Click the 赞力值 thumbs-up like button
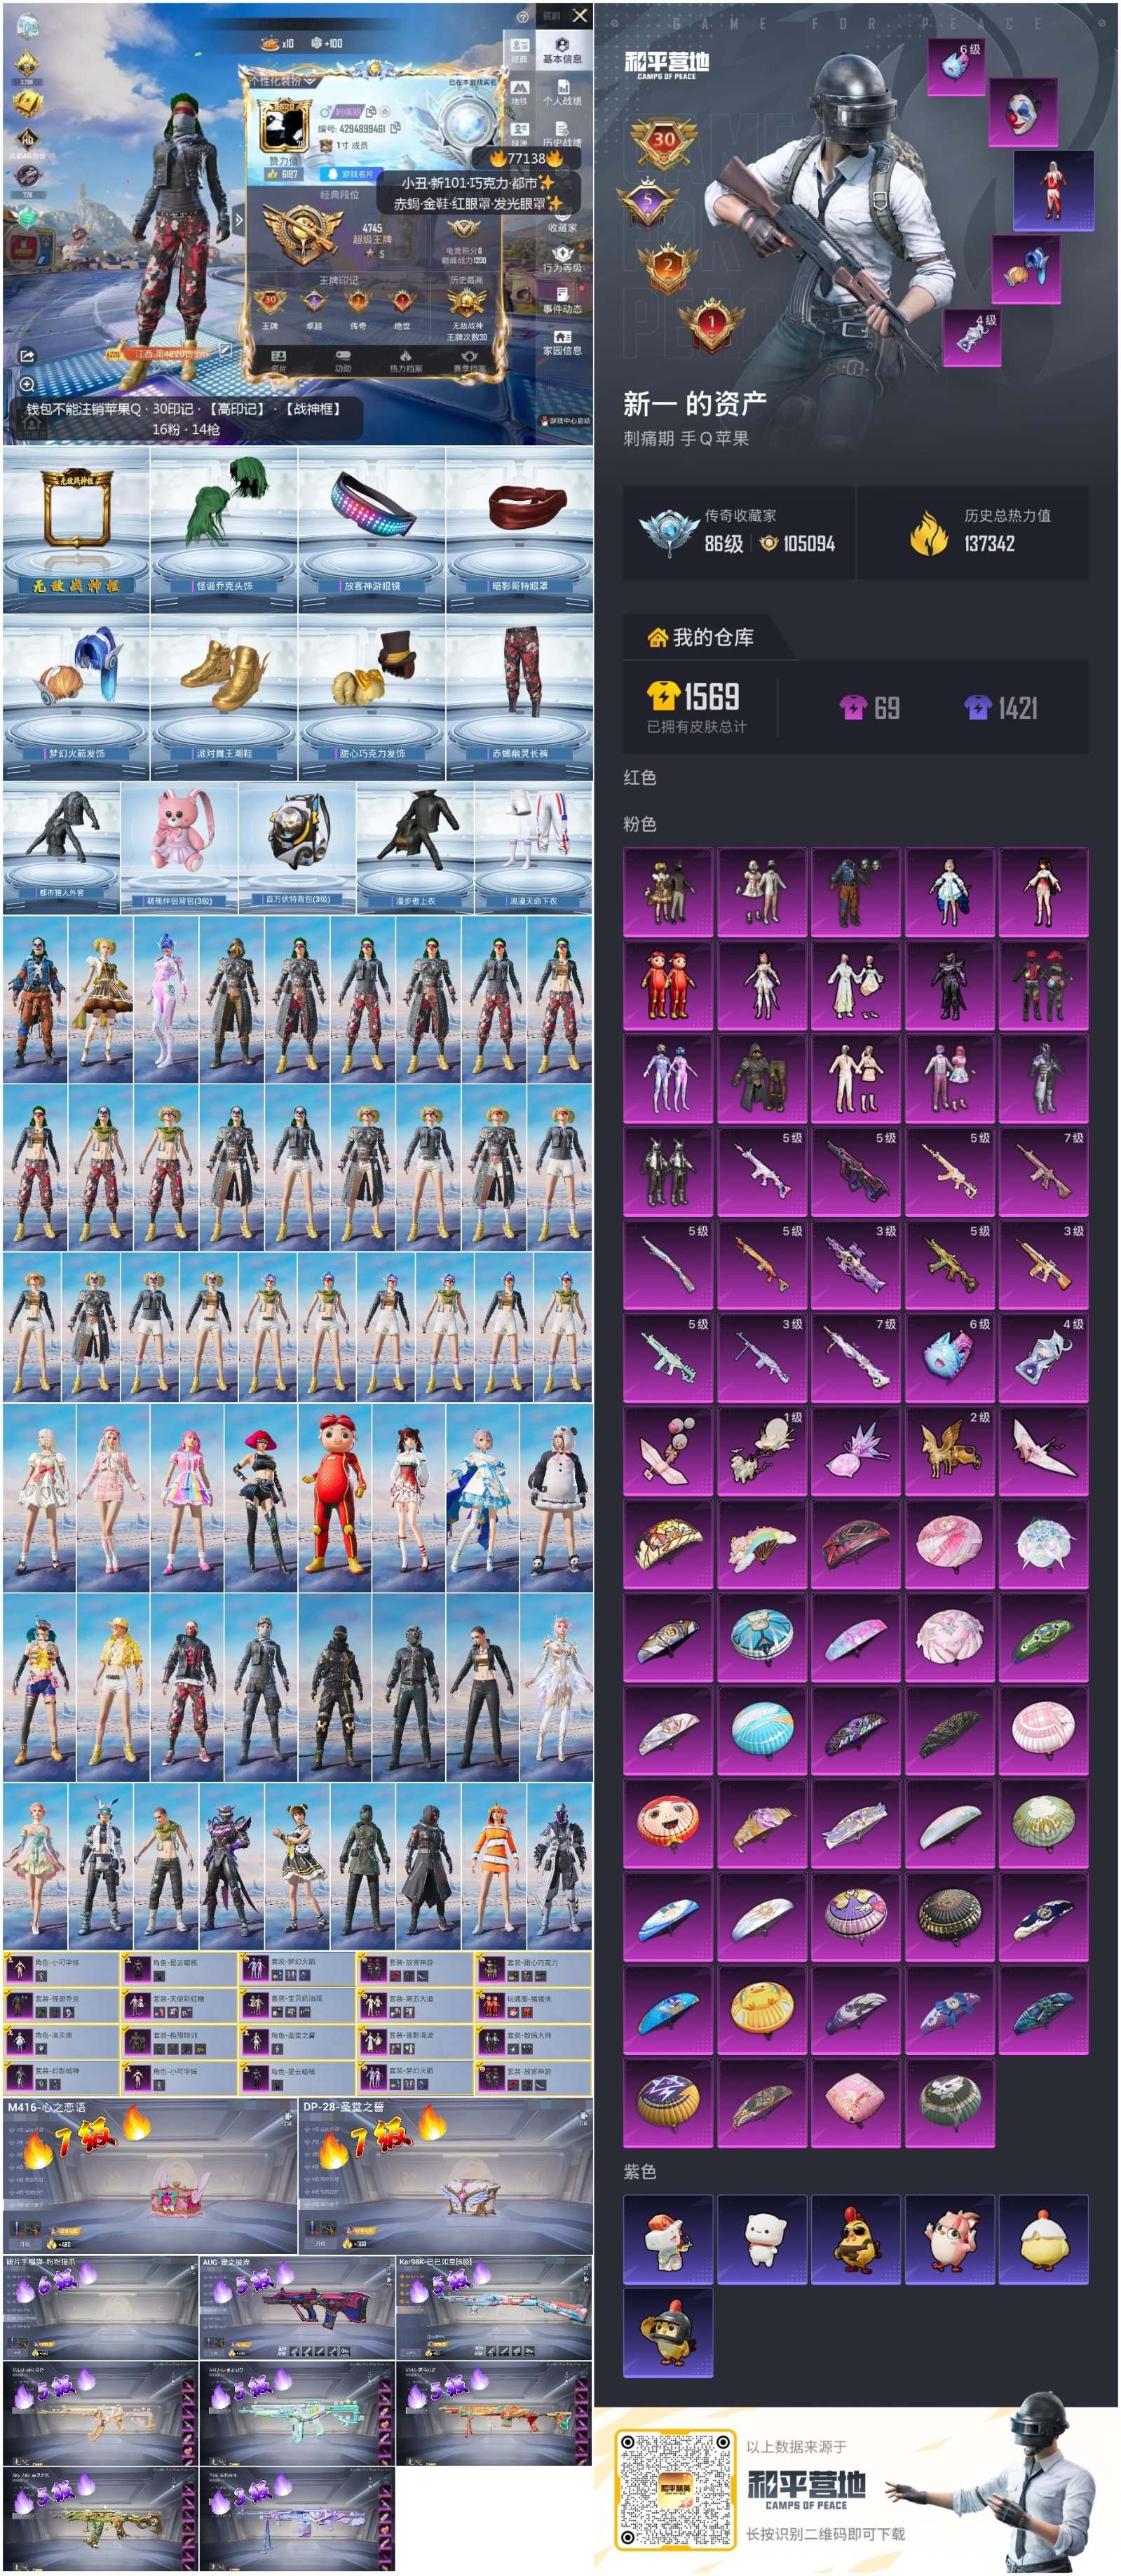The image size is (1121, 2576). (283, 173)
